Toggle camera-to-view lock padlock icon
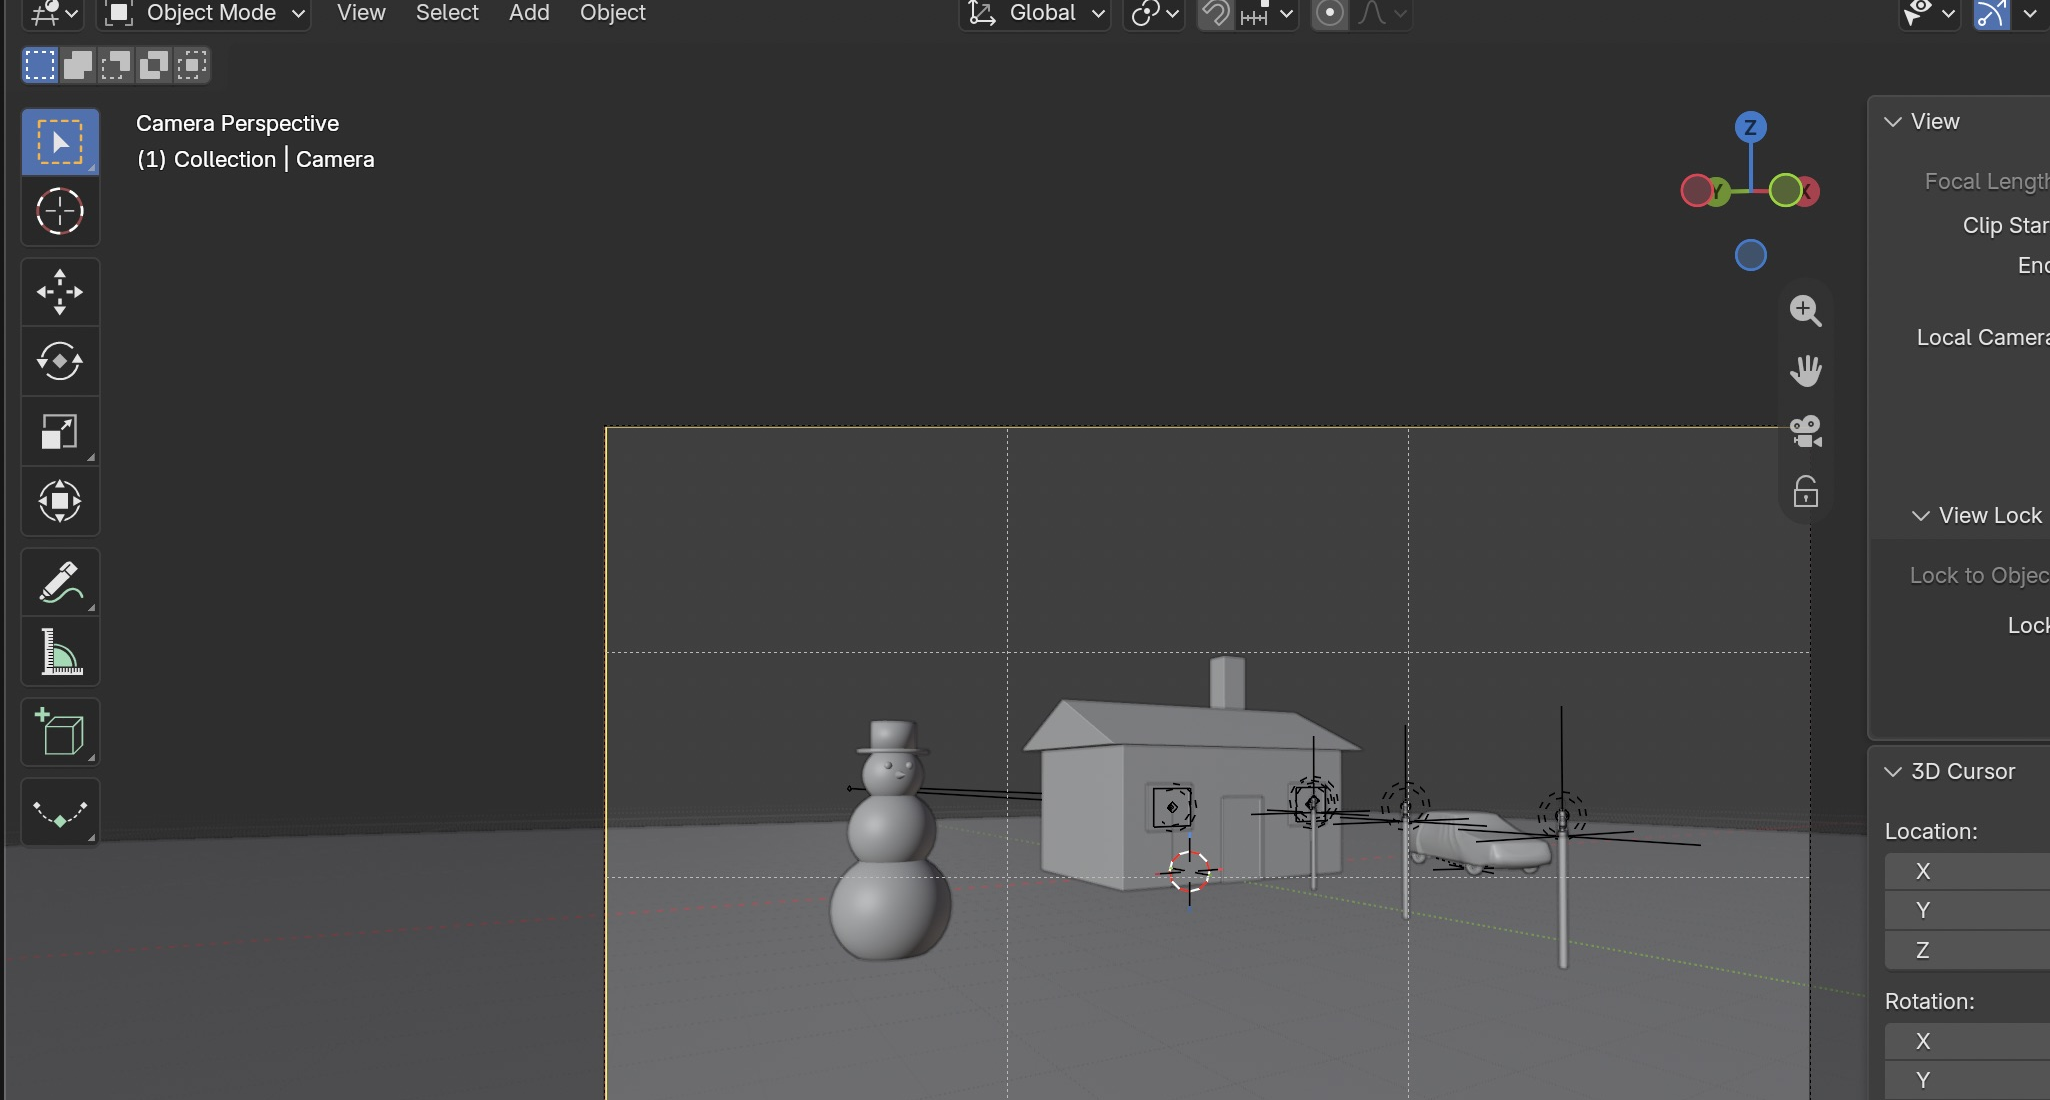Viewport: 2050px width, 1100px height. tap(1805, 492)
